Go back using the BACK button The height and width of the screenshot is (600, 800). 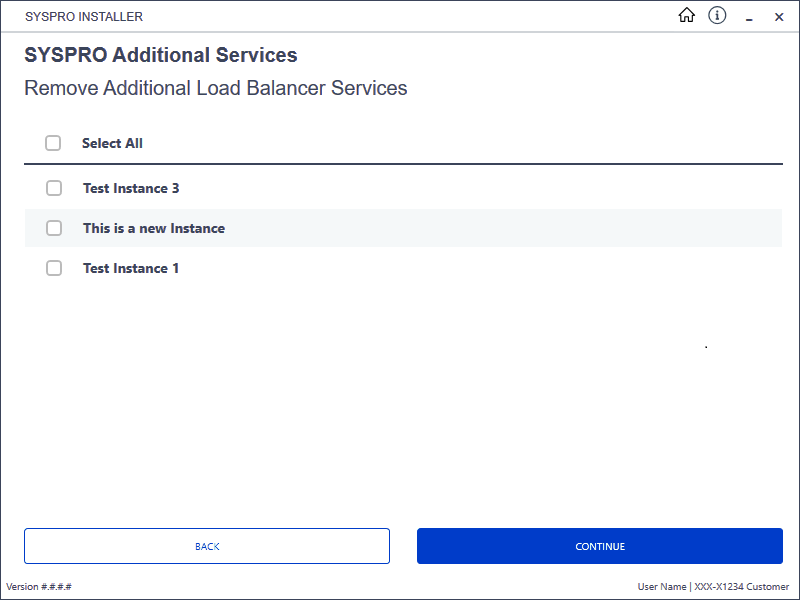pyautogui.click(x=207, y=546)
